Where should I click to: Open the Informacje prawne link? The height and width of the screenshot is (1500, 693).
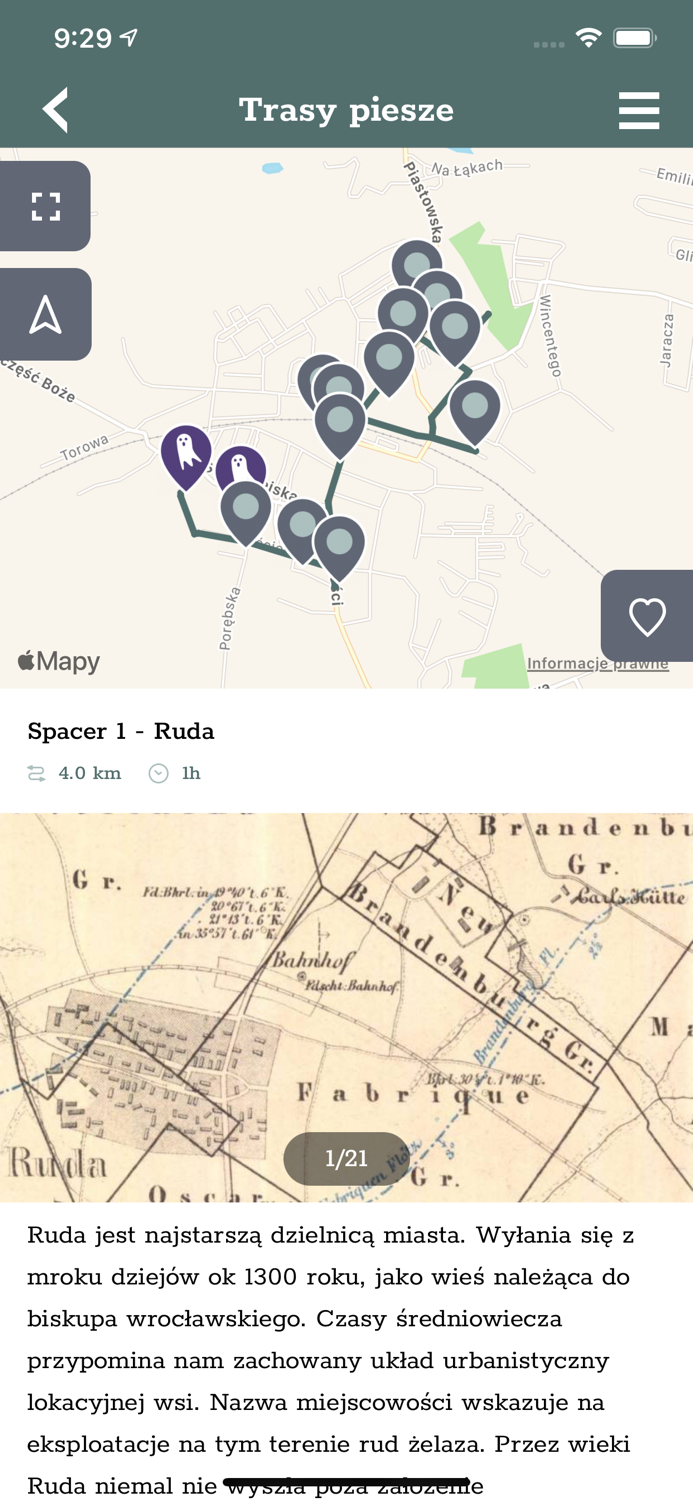(597, 664)
